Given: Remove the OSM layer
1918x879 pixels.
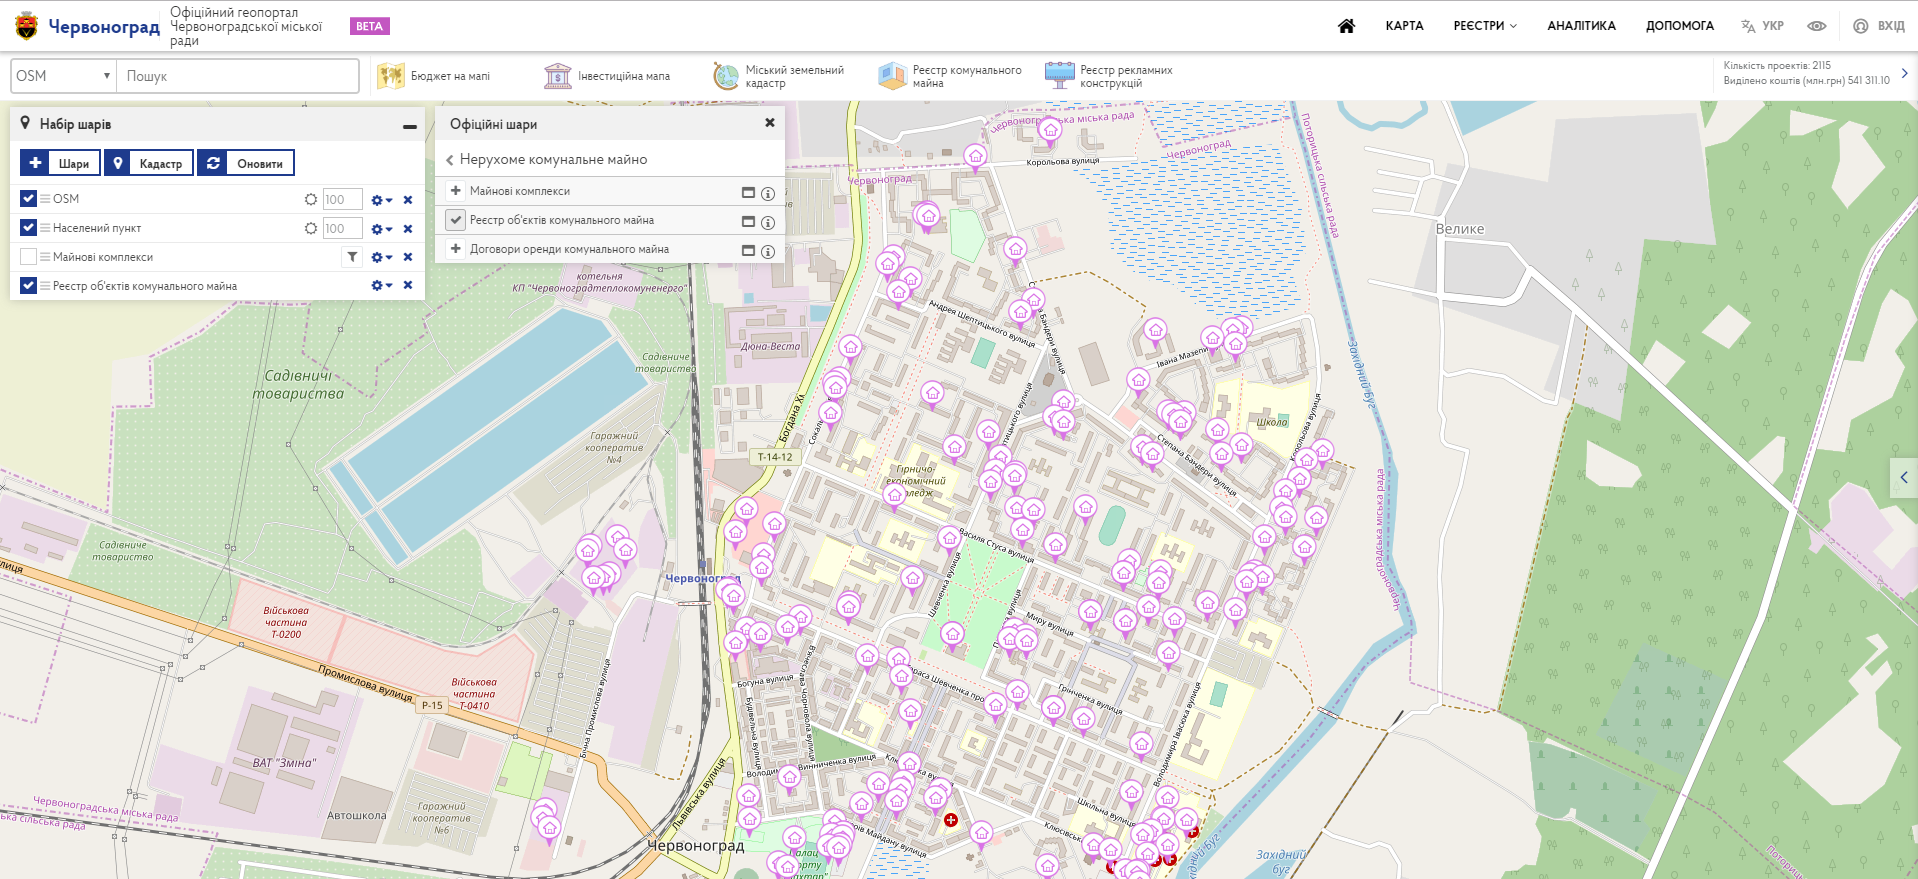Looking at the screenshot, I should pyautogui.click(x=408, y=200).
